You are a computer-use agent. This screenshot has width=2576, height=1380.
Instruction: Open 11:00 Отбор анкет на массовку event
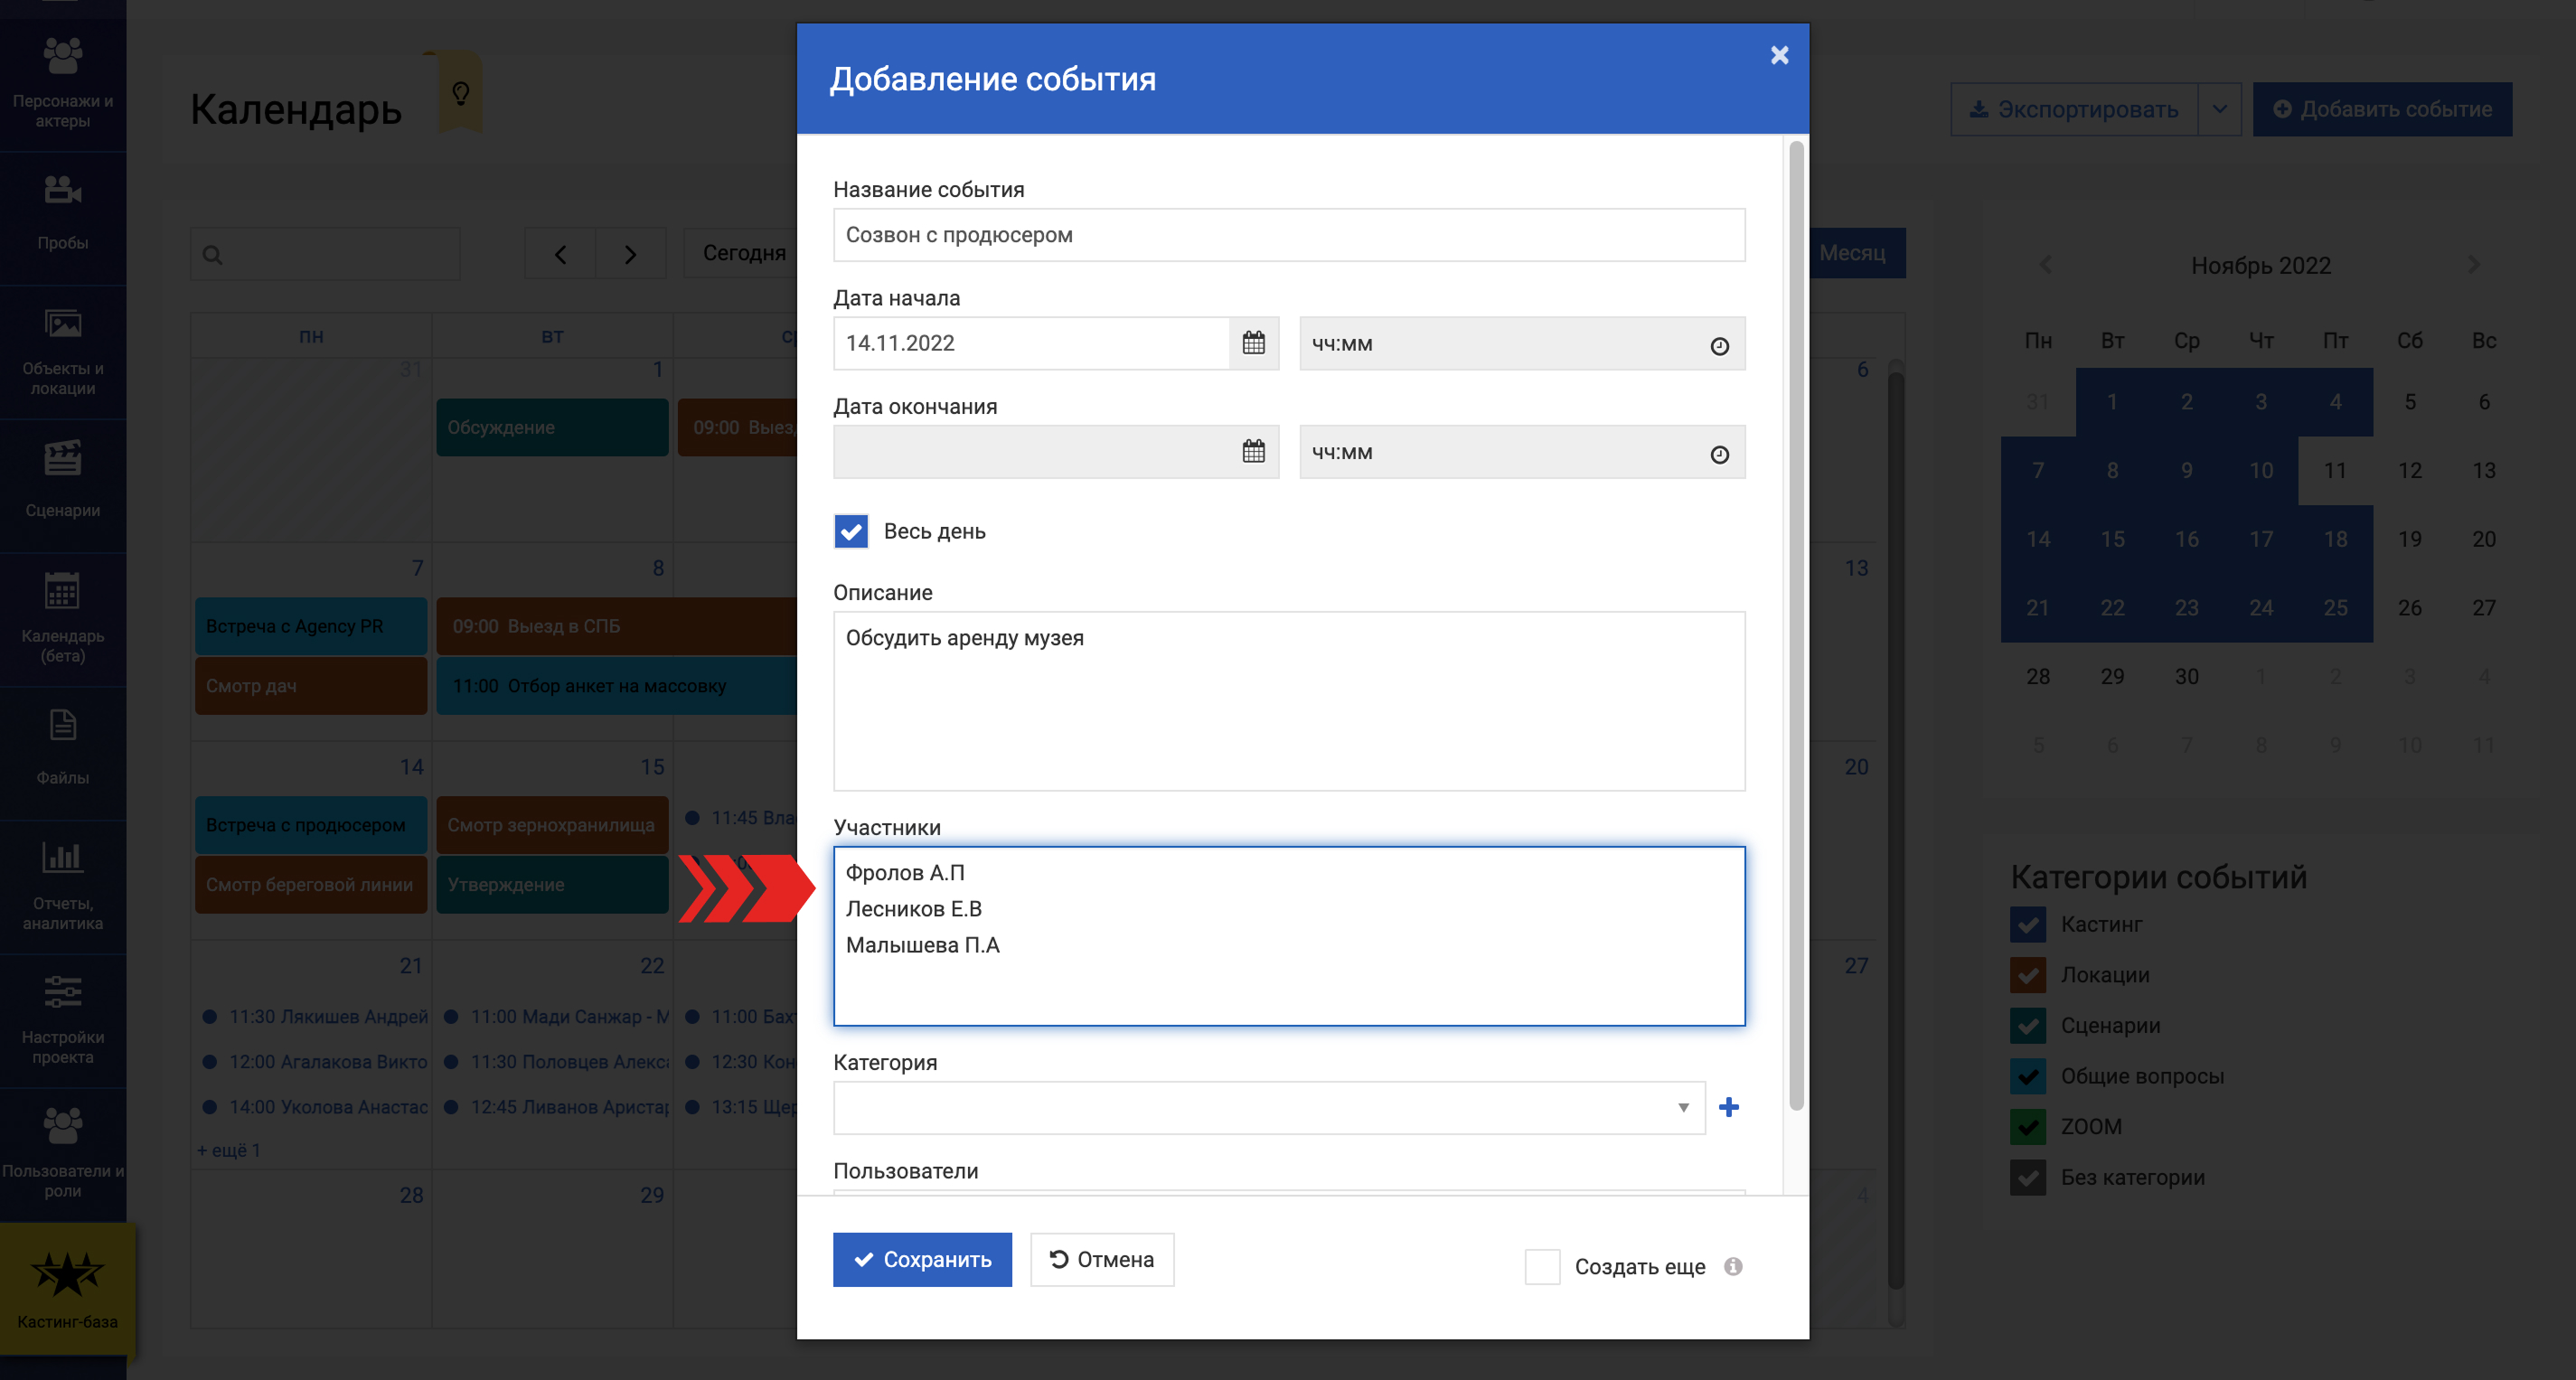(x=617, y=686)
